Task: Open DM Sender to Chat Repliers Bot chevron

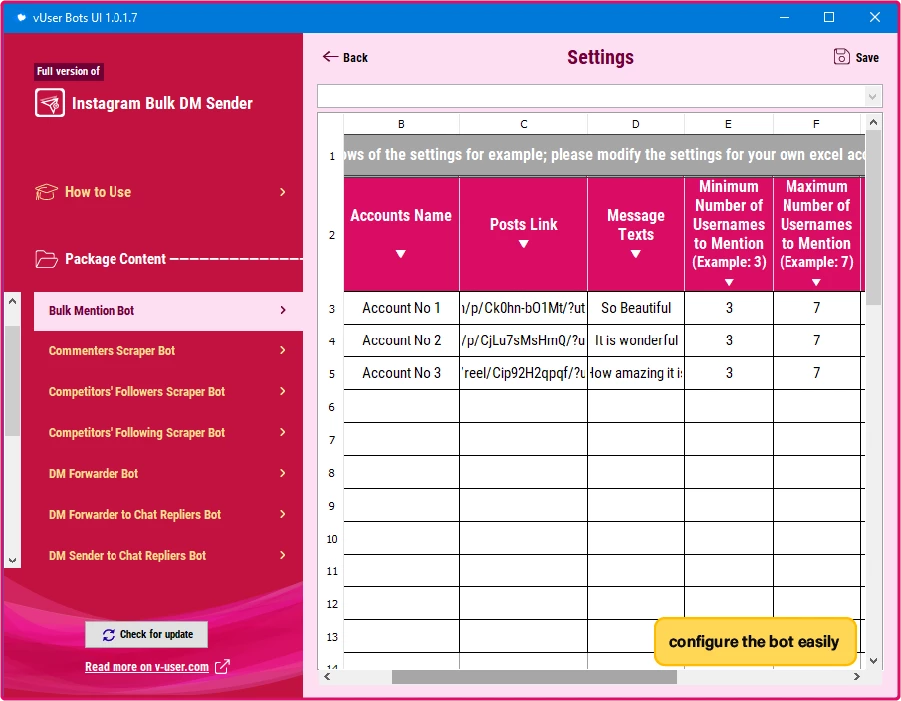Action: (283, 555)
